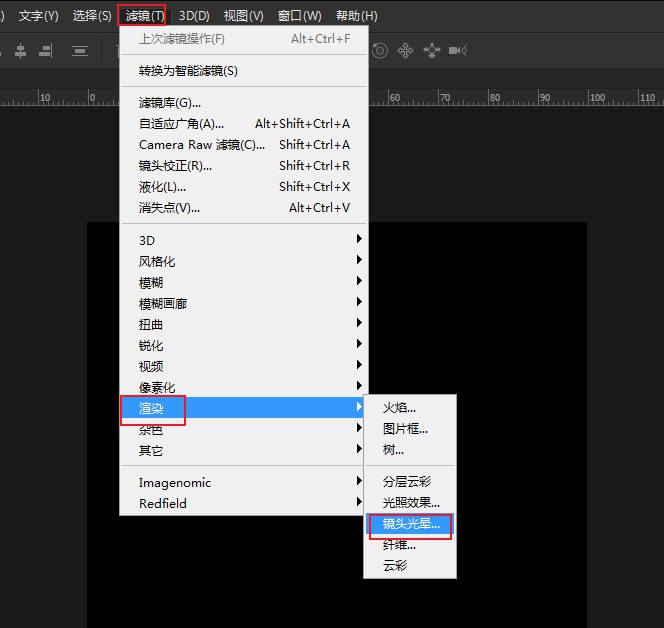This screenshot has width=664, height=628.
Task: Select 自适应广角(A)... filter
Action: pos(244,124)
